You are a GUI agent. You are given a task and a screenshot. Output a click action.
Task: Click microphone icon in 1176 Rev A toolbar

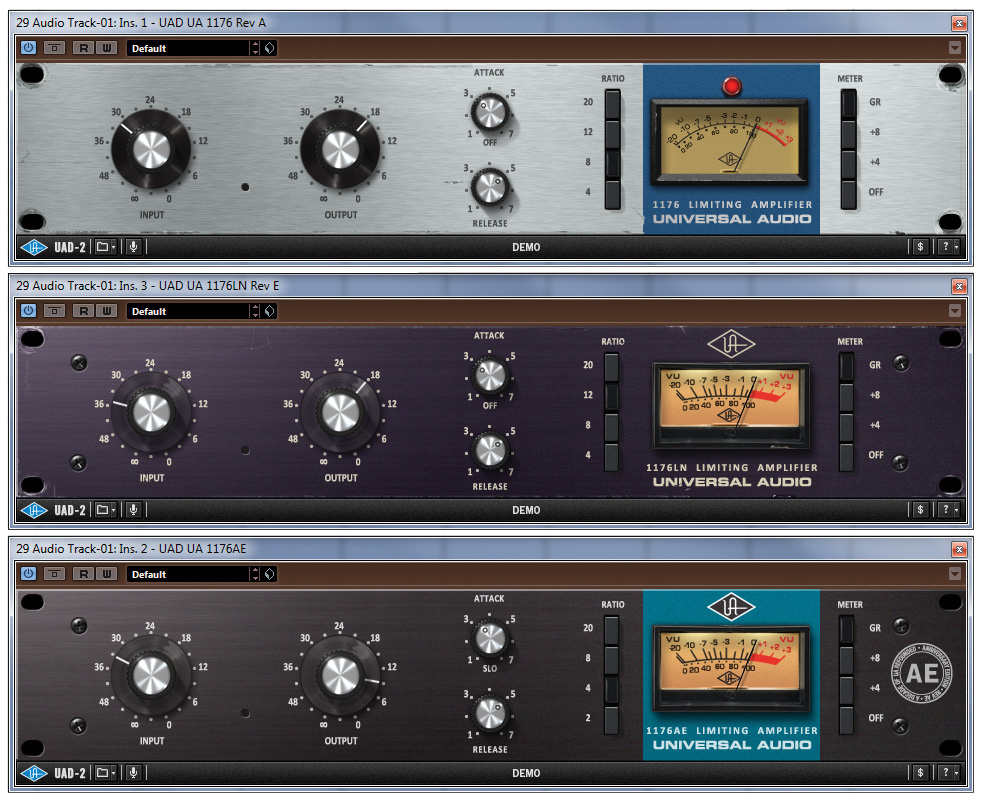coord(132,247)
